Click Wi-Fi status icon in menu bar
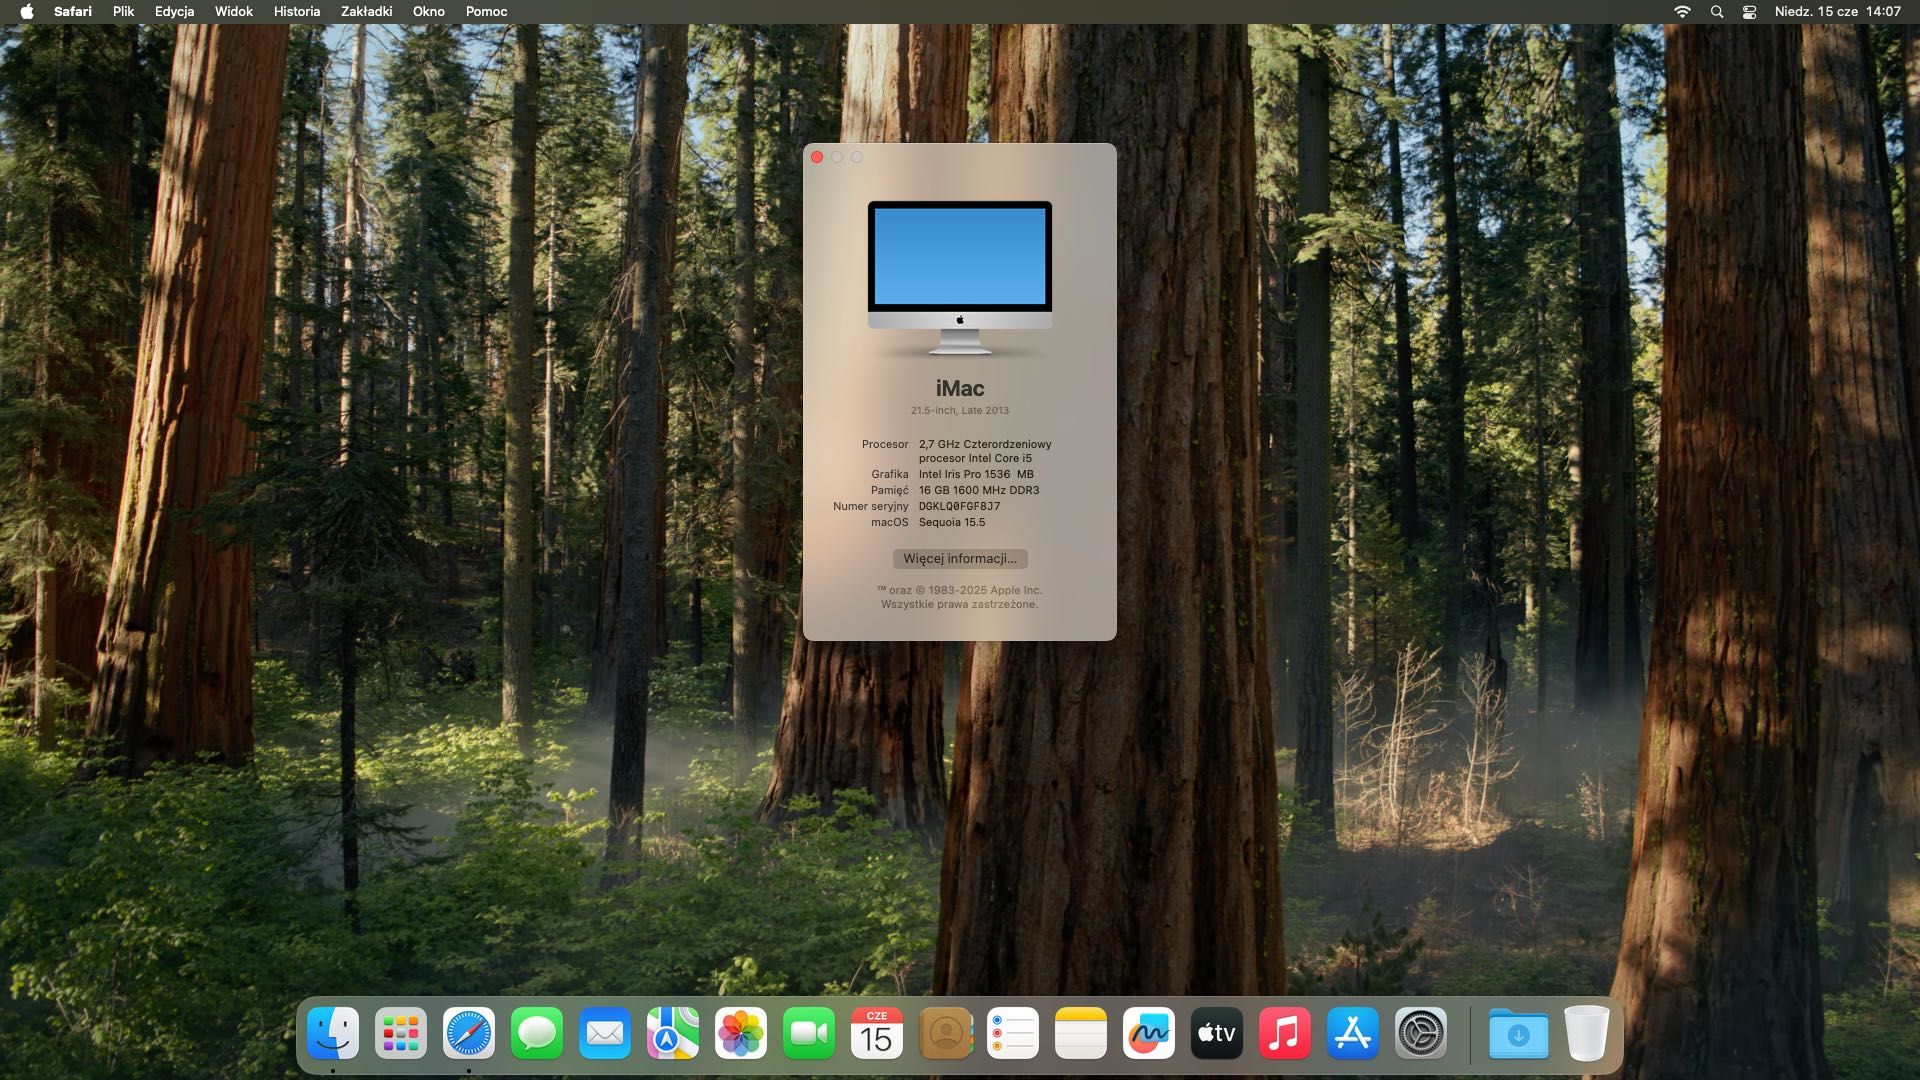1920x1080 pixels. tap(1682, 12)
